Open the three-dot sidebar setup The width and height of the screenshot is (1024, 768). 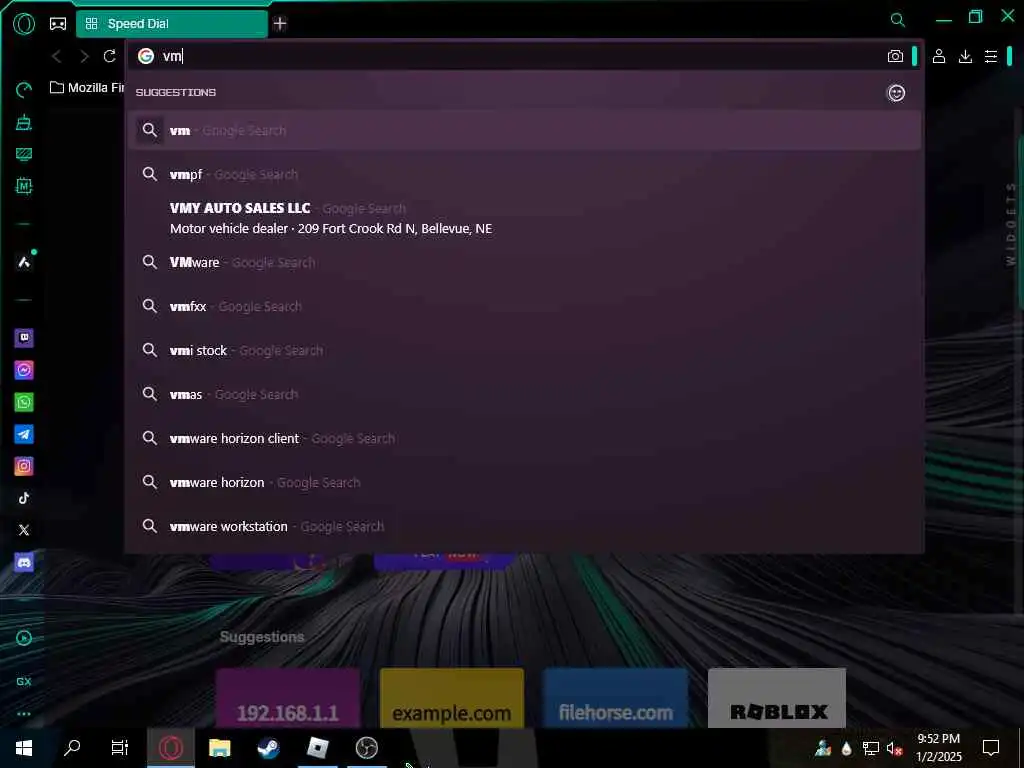coord(24,714)
